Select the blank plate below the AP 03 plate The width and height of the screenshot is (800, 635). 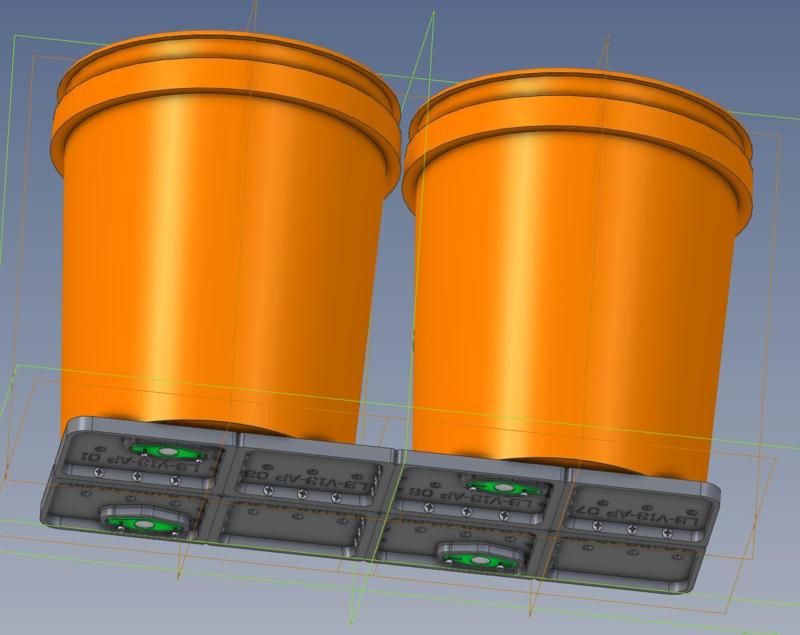pyautogui.click(x=291, y=529)
